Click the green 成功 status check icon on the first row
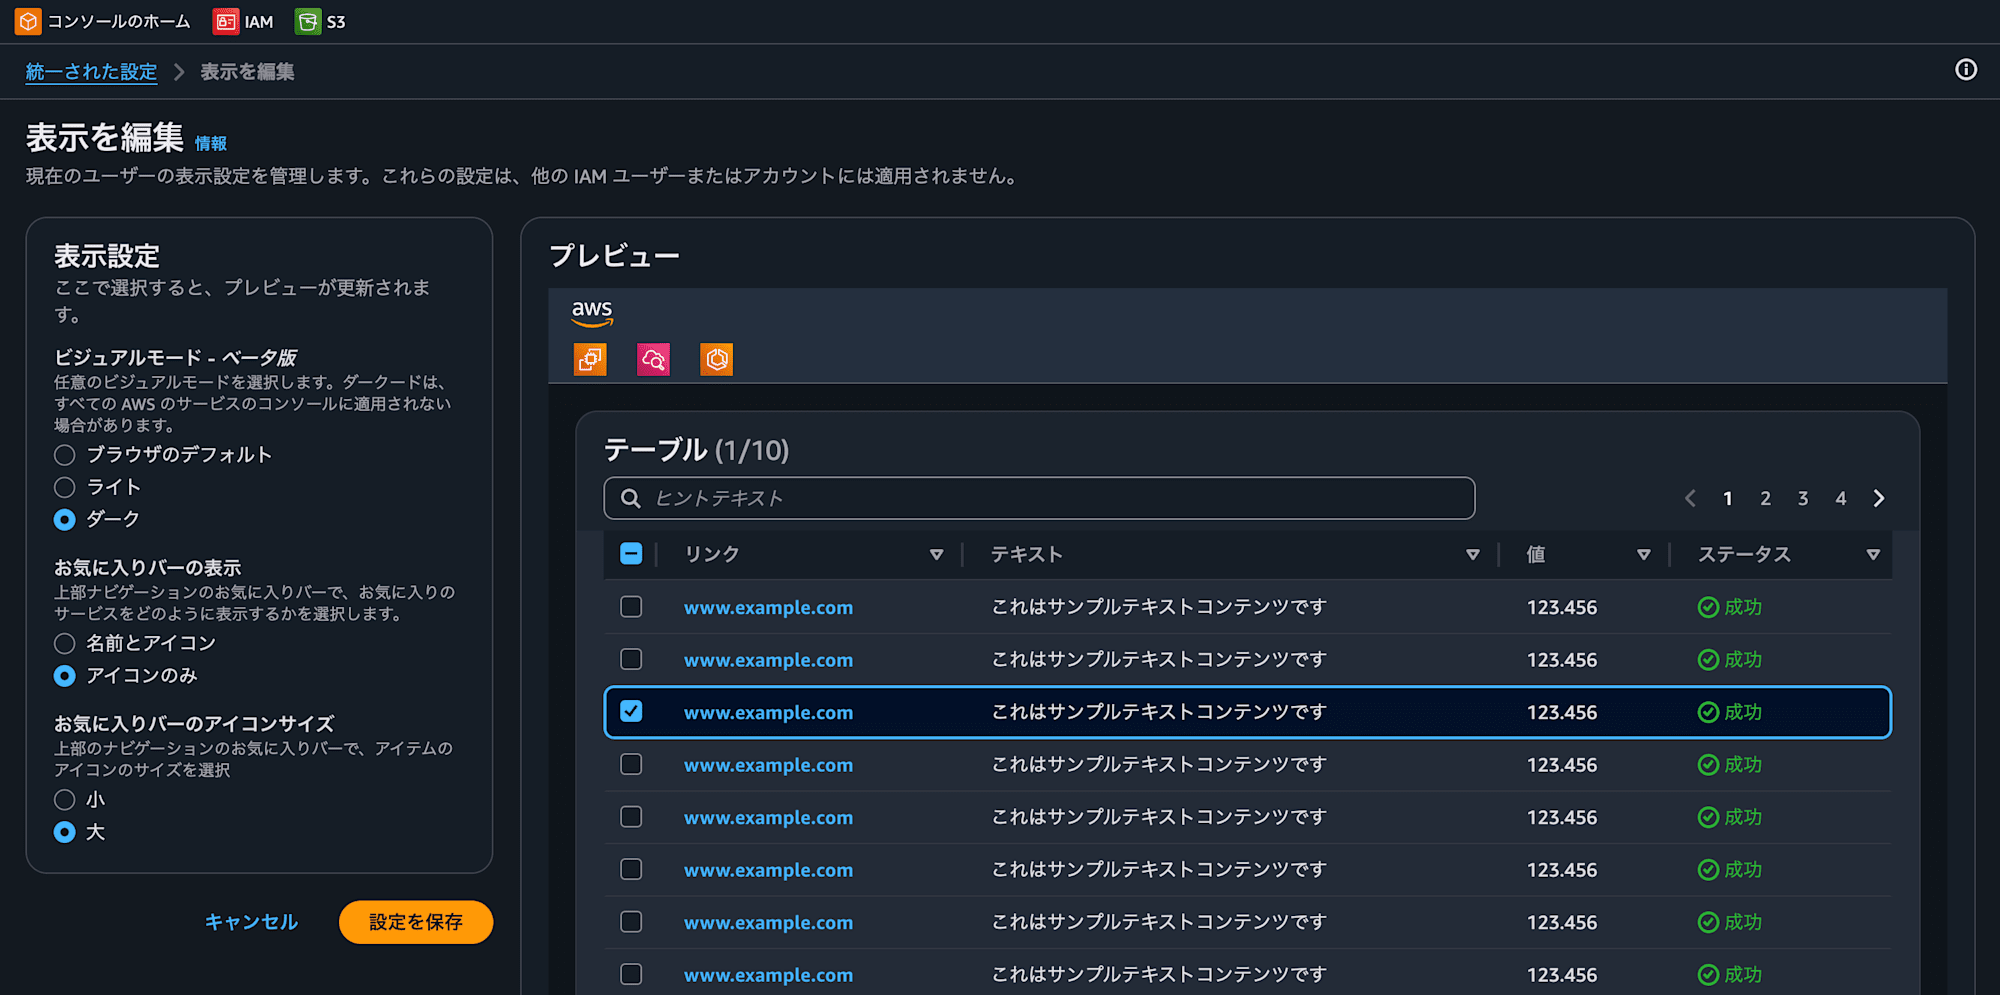This screenshot has height=995, width=2000. [x=1707, y=607]
